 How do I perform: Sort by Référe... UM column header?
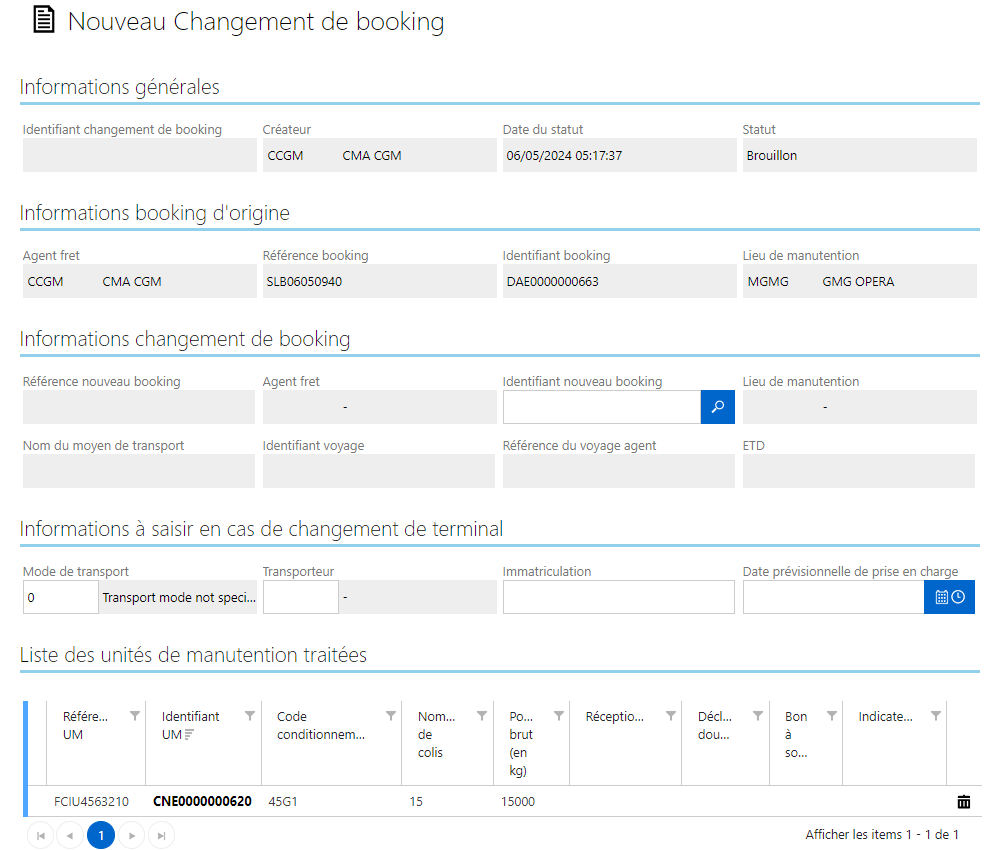click(x=85, y=725)
